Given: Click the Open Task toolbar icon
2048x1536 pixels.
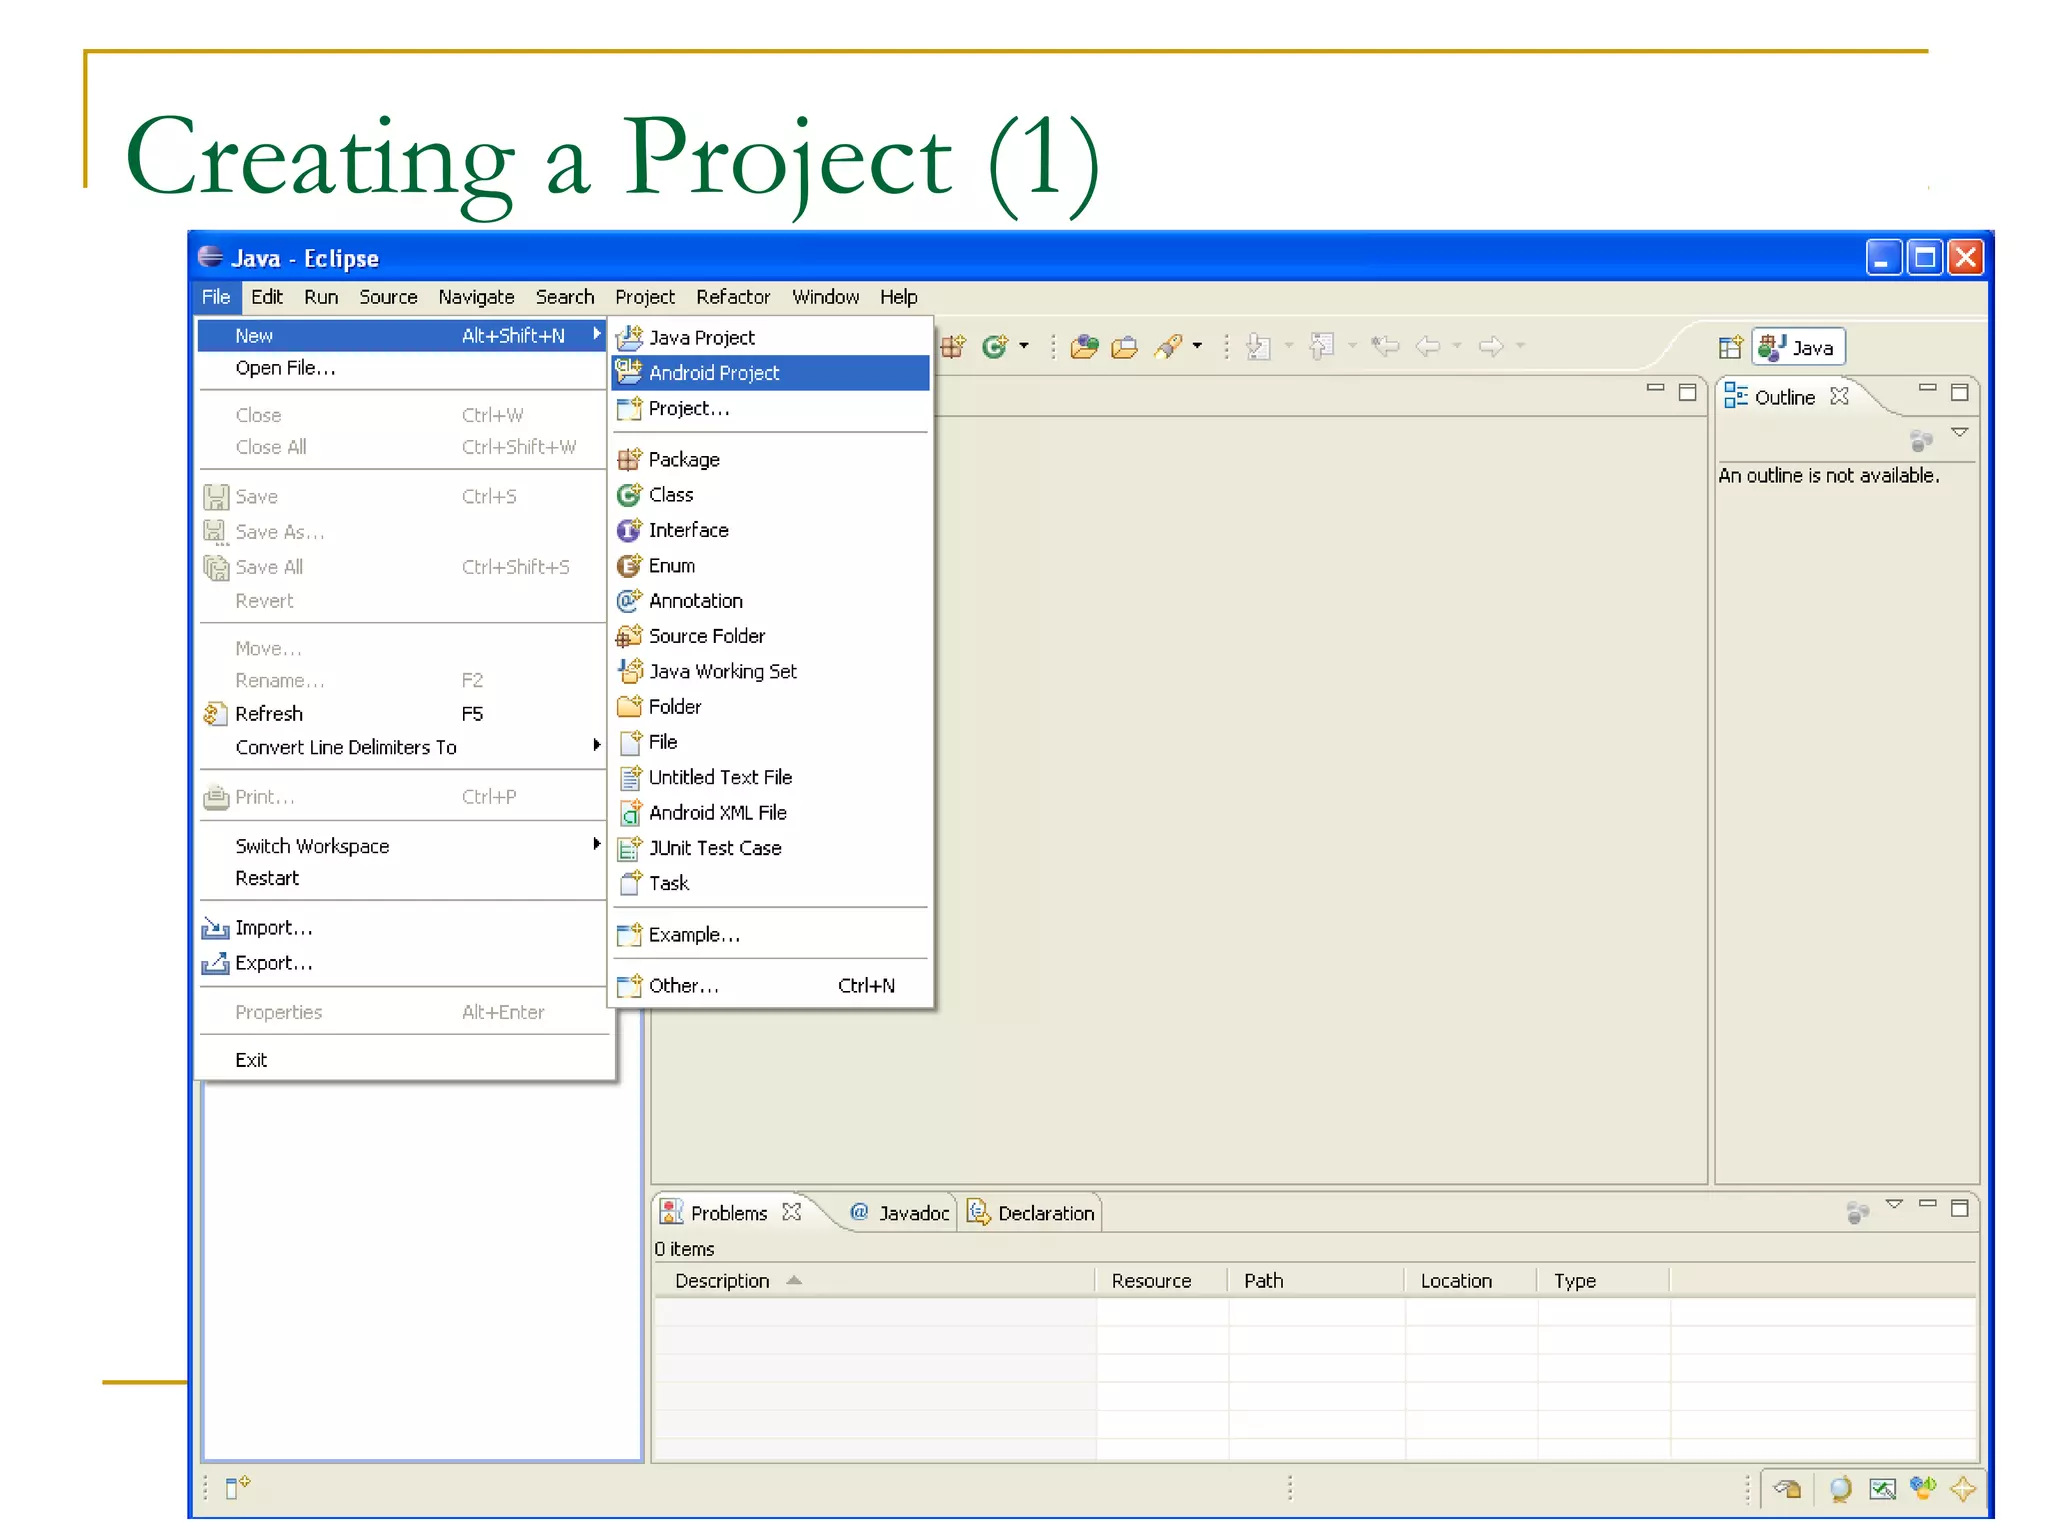Looking at the screenshot, I should click(1125, 347).
